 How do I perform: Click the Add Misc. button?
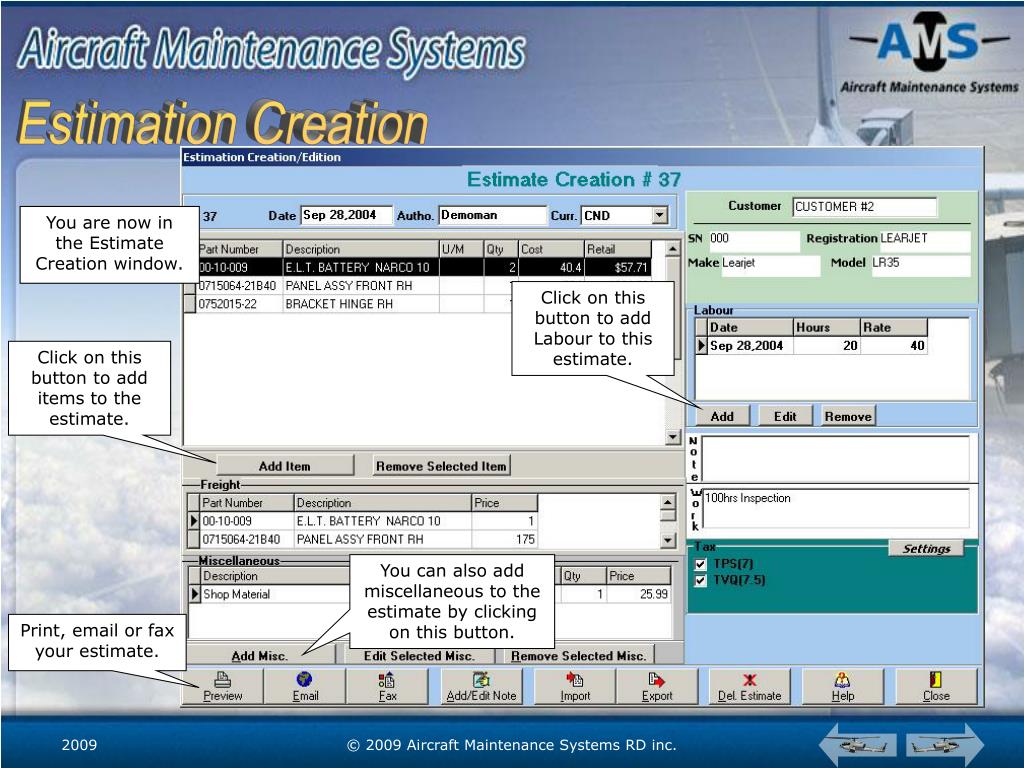click(259, 656)
